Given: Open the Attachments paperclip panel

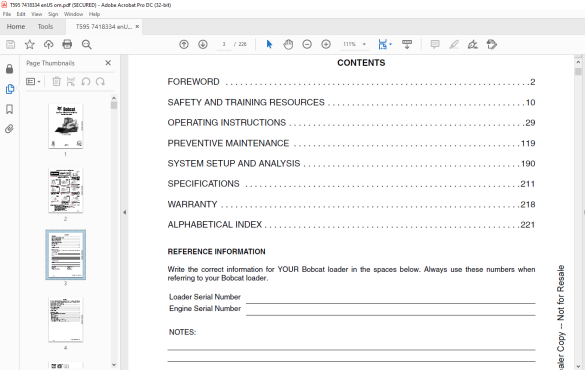Looking at the screenshot, I should 9,129.
